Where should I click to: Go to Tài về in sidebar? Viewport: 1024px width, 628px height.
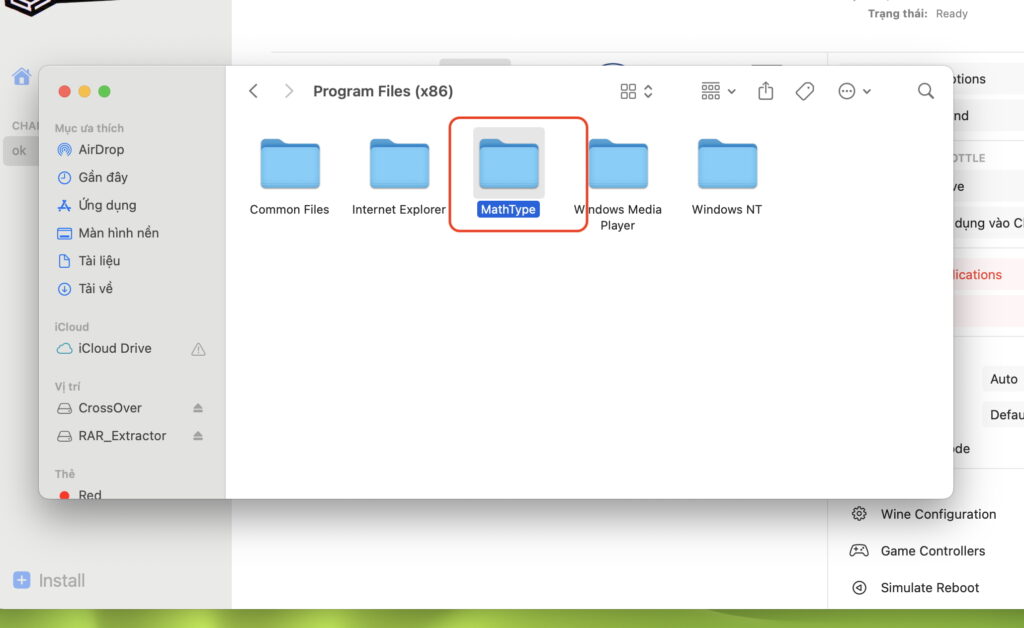(96, 289)
